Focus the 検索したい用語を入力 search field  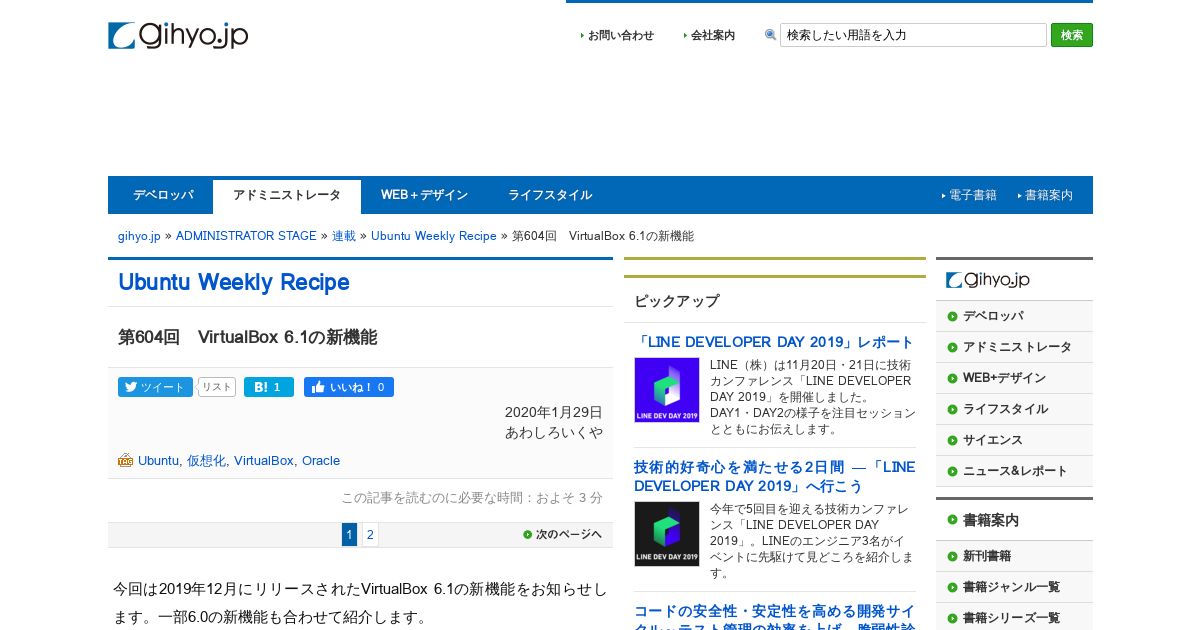point(913,35)
